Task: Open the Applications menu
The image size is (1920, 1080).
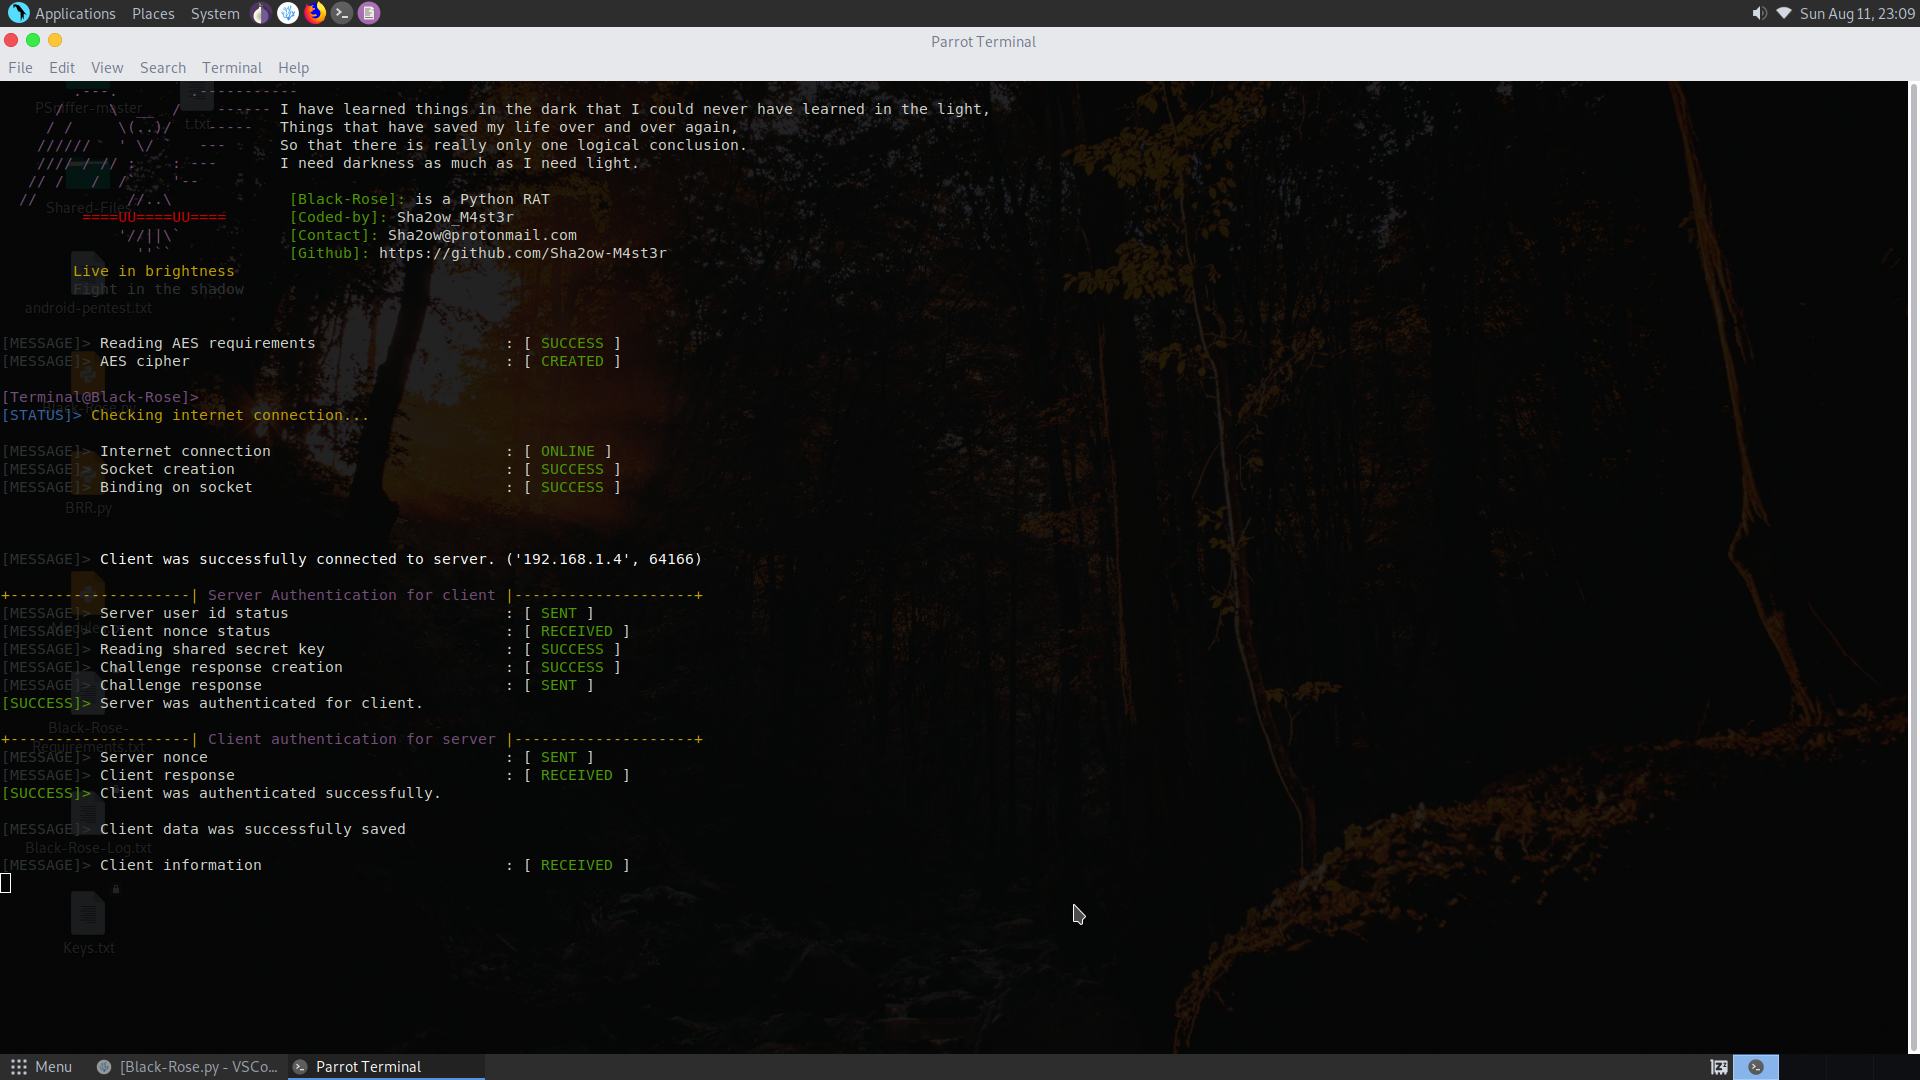Action: pyautogui.click(x=74, y=13)
